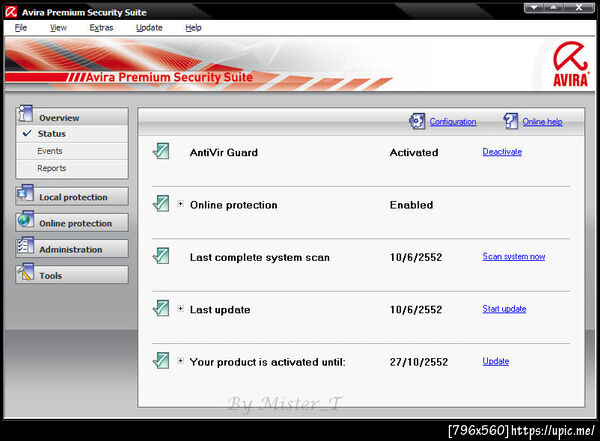Expand the Last update details

click(x=181, y=309)
